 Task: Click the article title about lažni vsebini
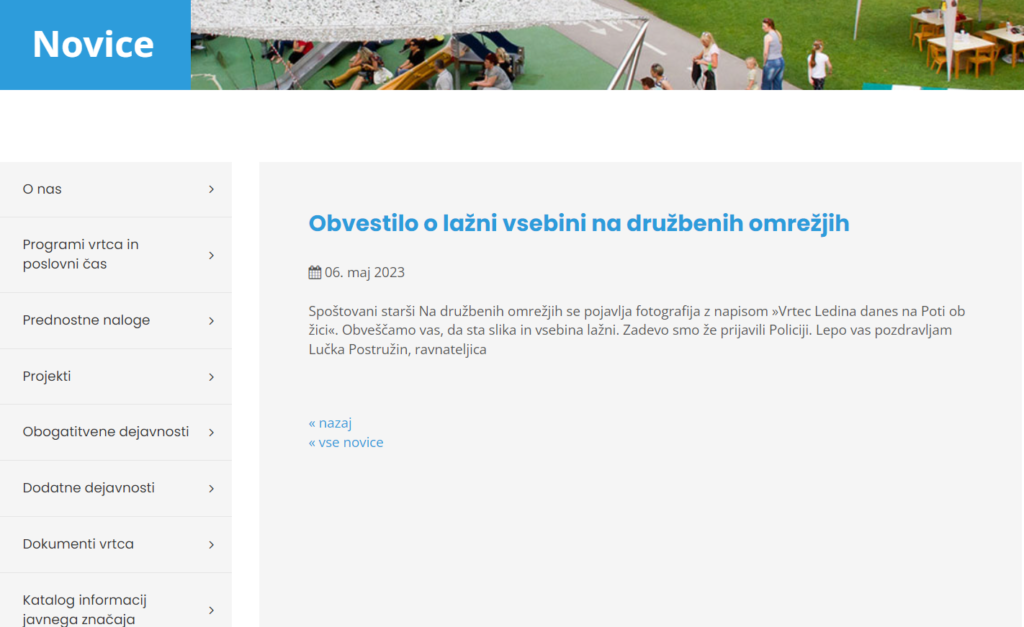tap(578, 223)
